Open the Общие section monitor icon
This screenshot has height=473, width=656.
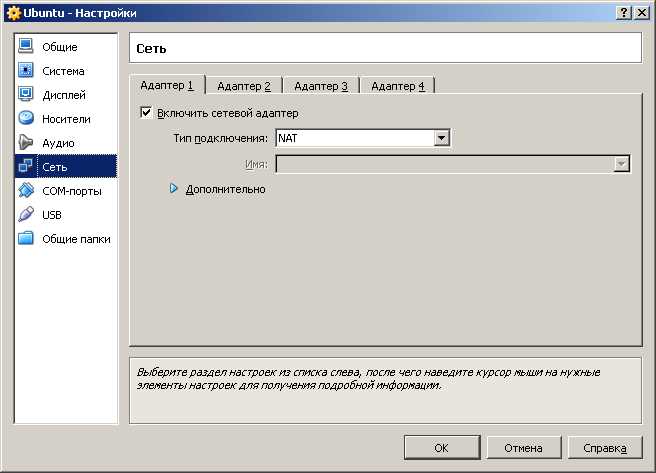26,46
